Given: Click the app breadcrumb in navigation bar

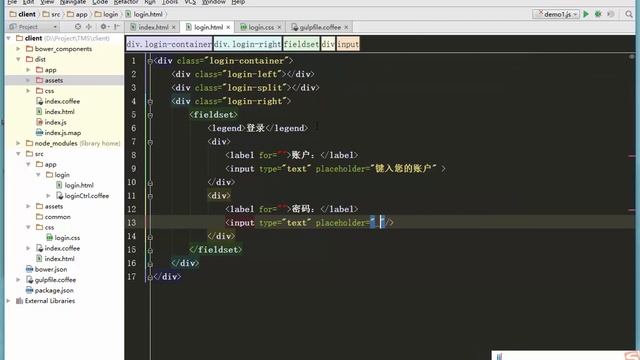Looking at the screenshot, I should click(78, 14).
